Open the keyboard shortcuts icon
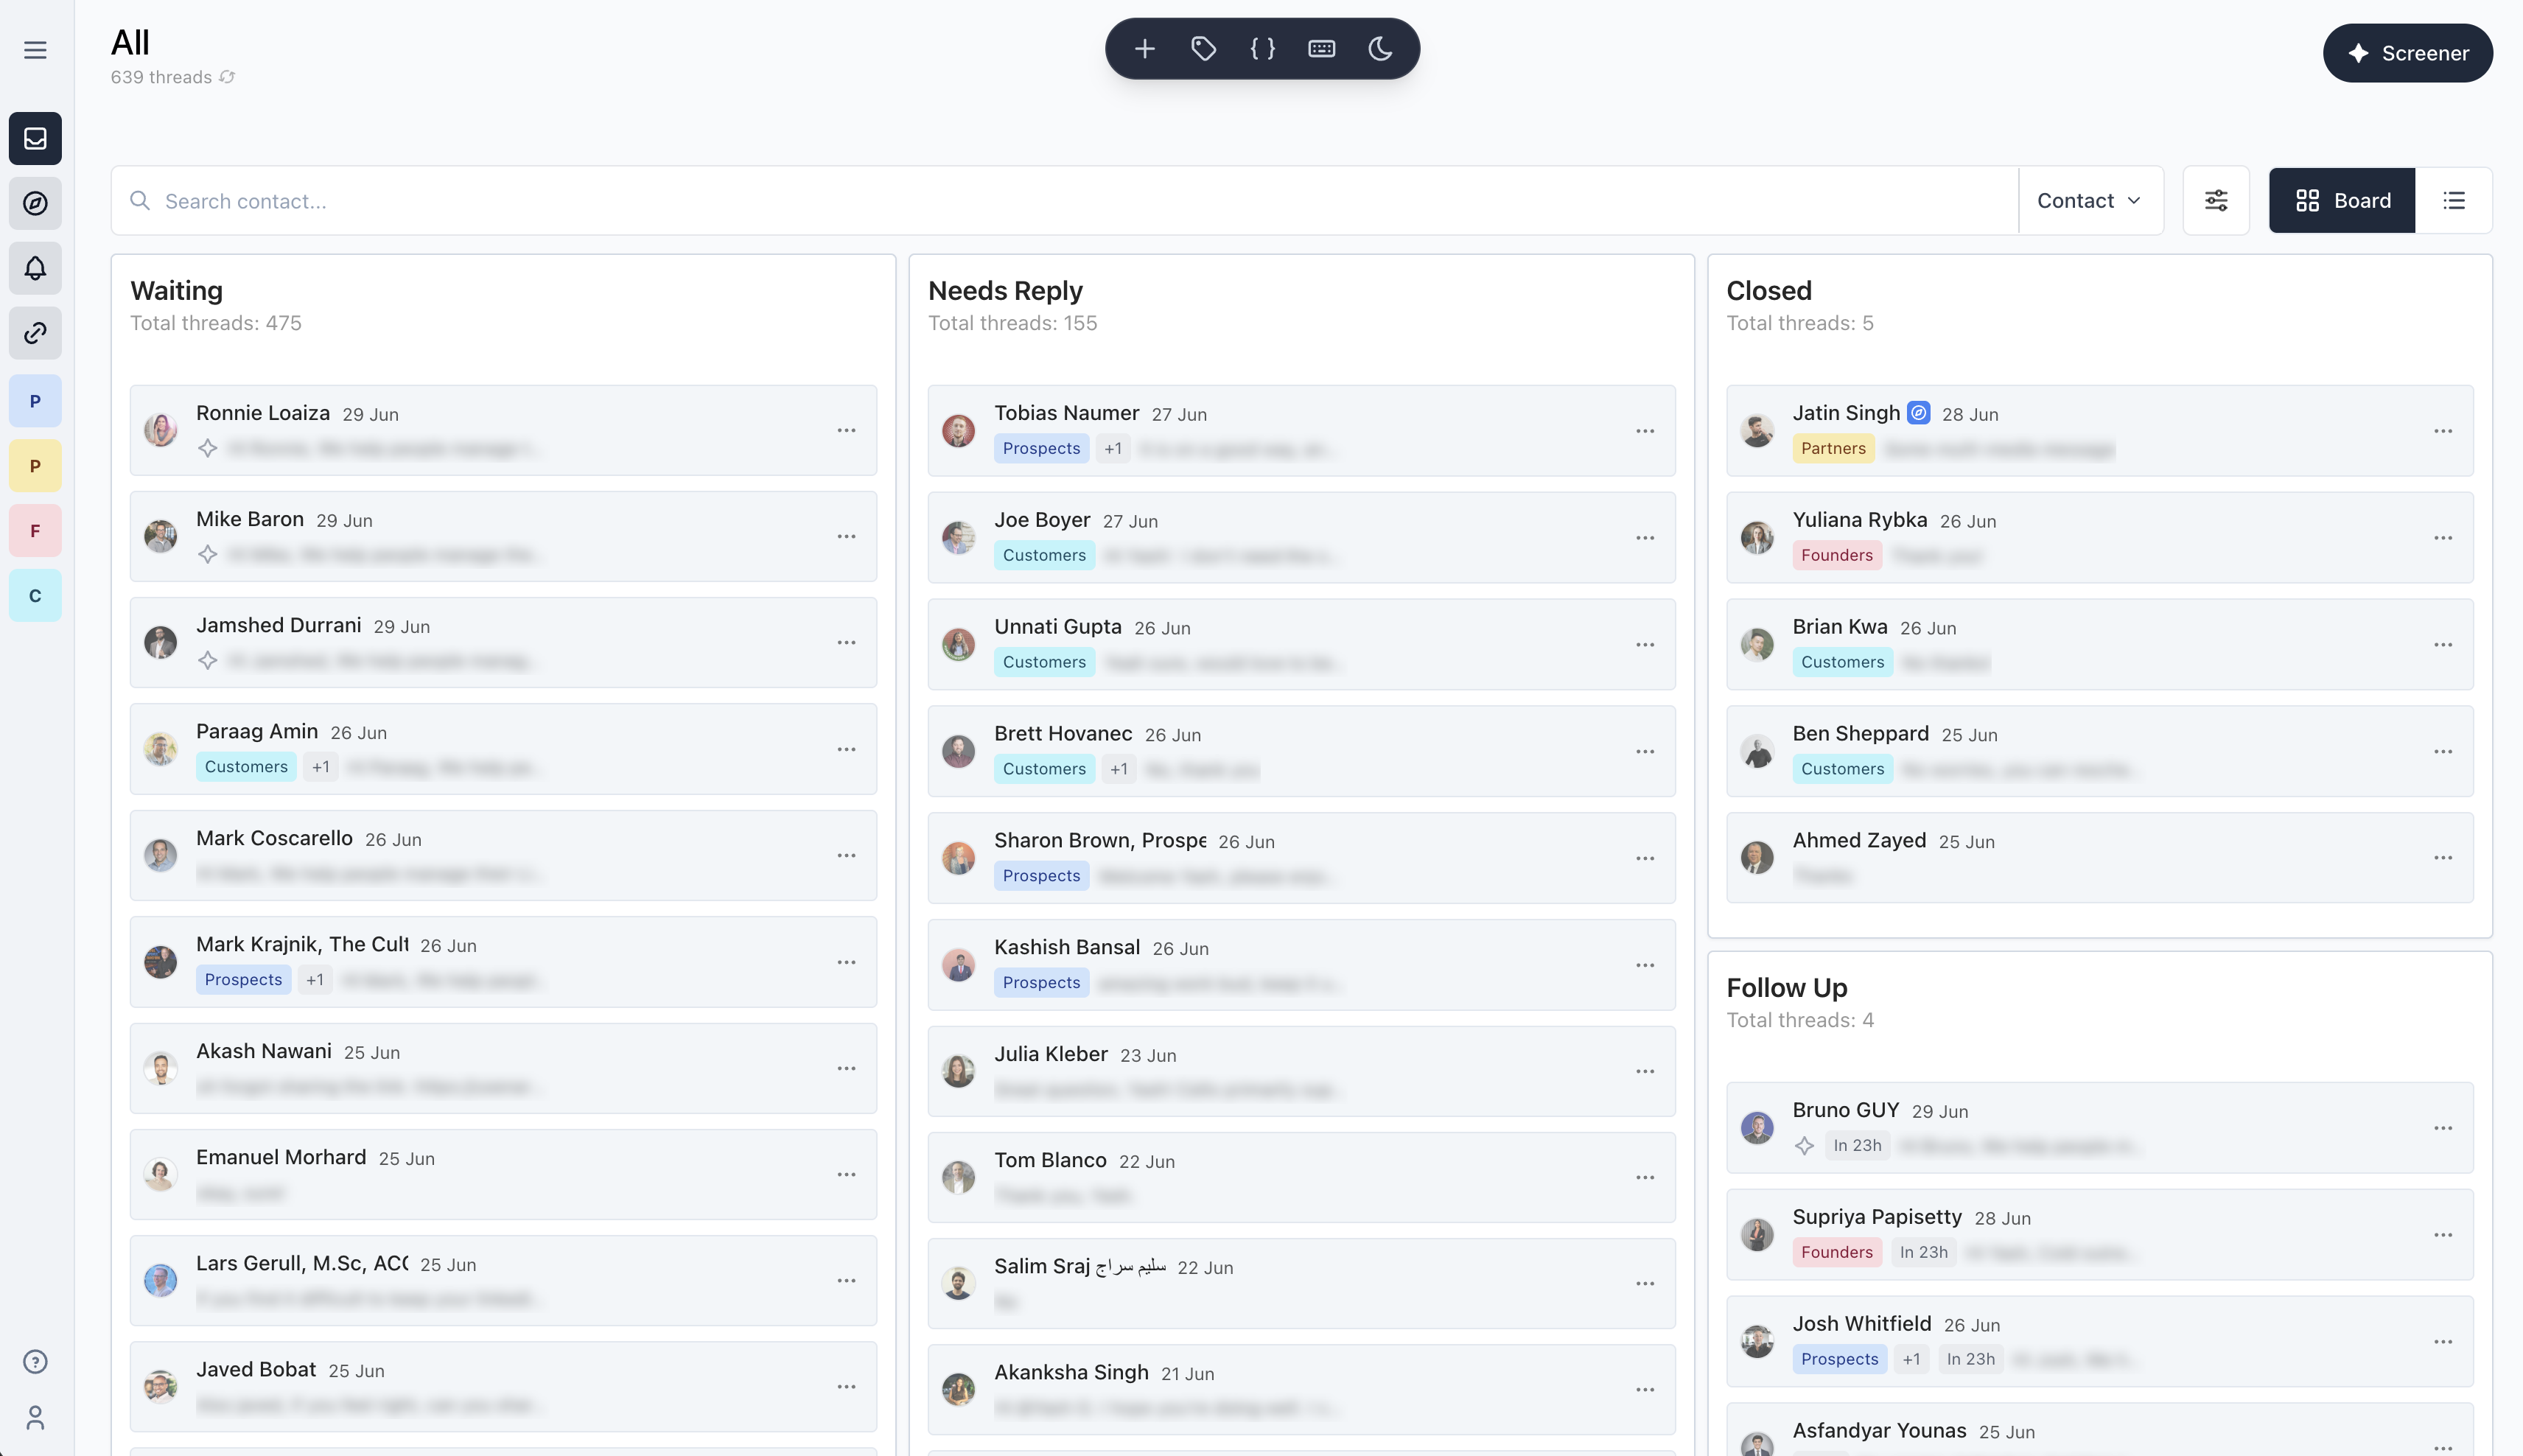This screenshot has height=1456, width=2523. click(1322, 48)
